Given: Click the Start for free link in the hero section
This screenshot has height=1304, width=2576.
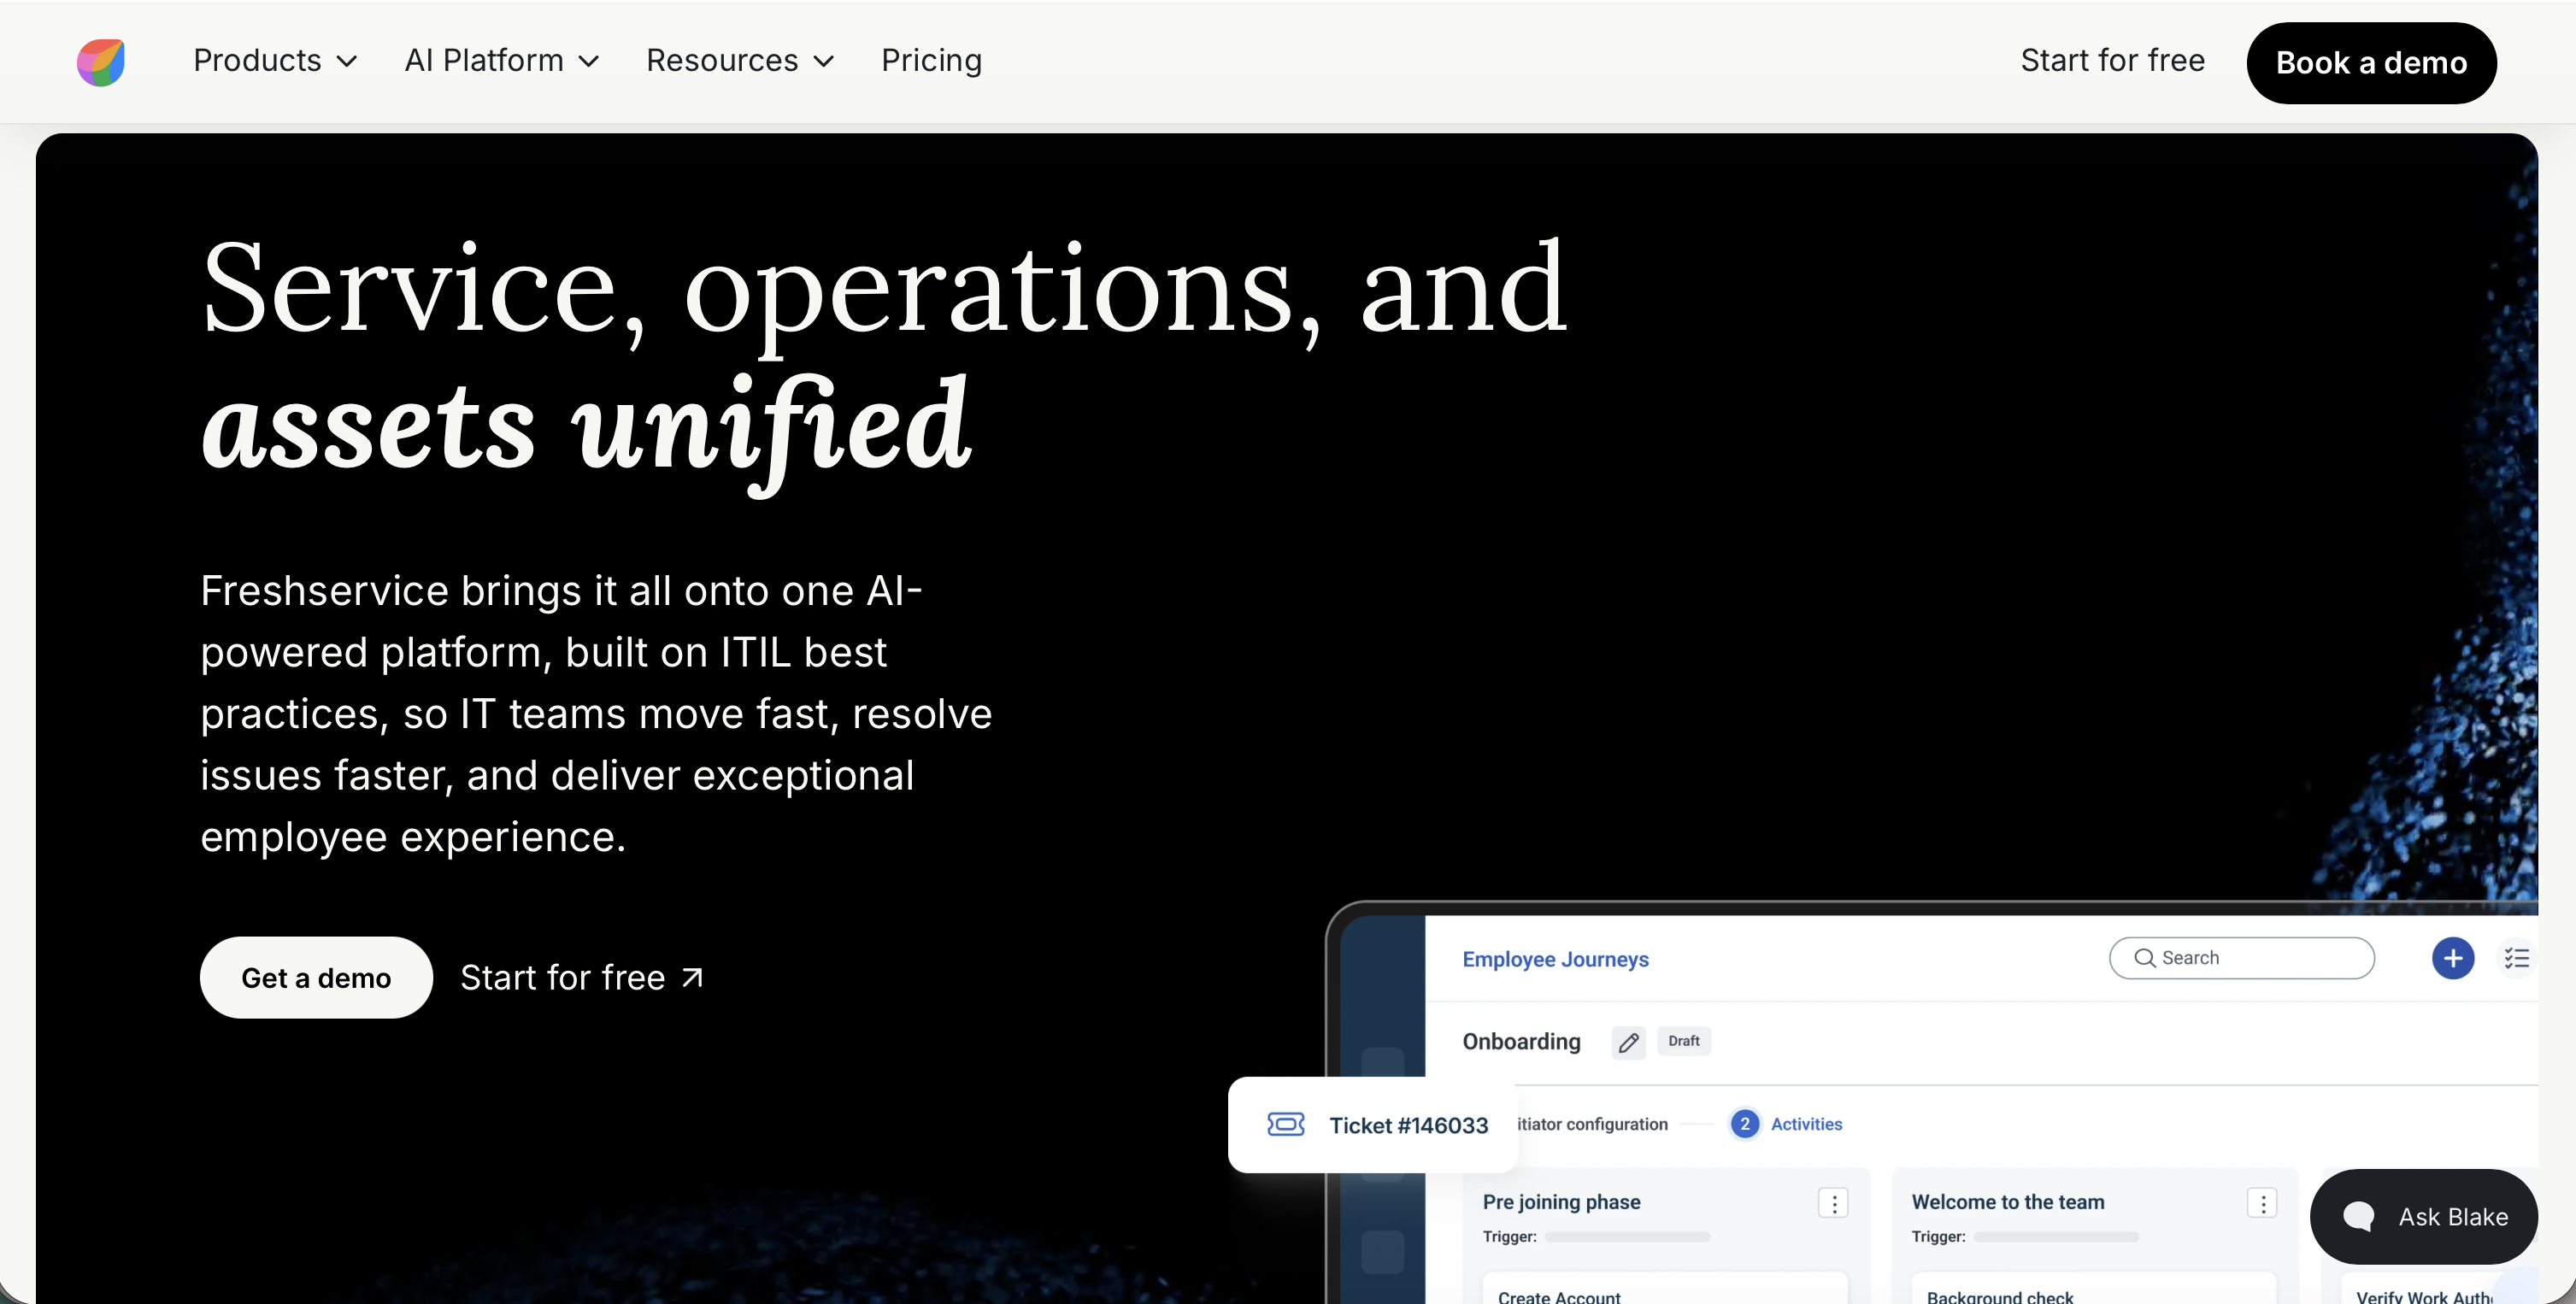Looking at the screenshot, I should pos(581,977).
